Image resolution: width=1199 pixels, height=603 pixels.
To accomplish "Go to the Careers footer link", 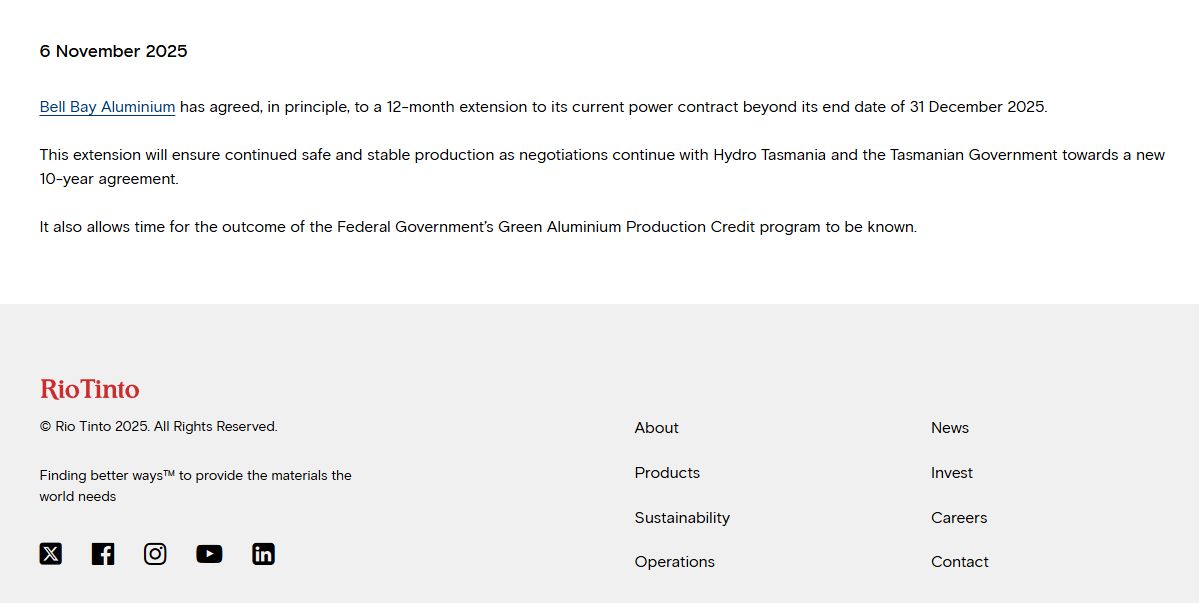I will (x=958, y=518).
